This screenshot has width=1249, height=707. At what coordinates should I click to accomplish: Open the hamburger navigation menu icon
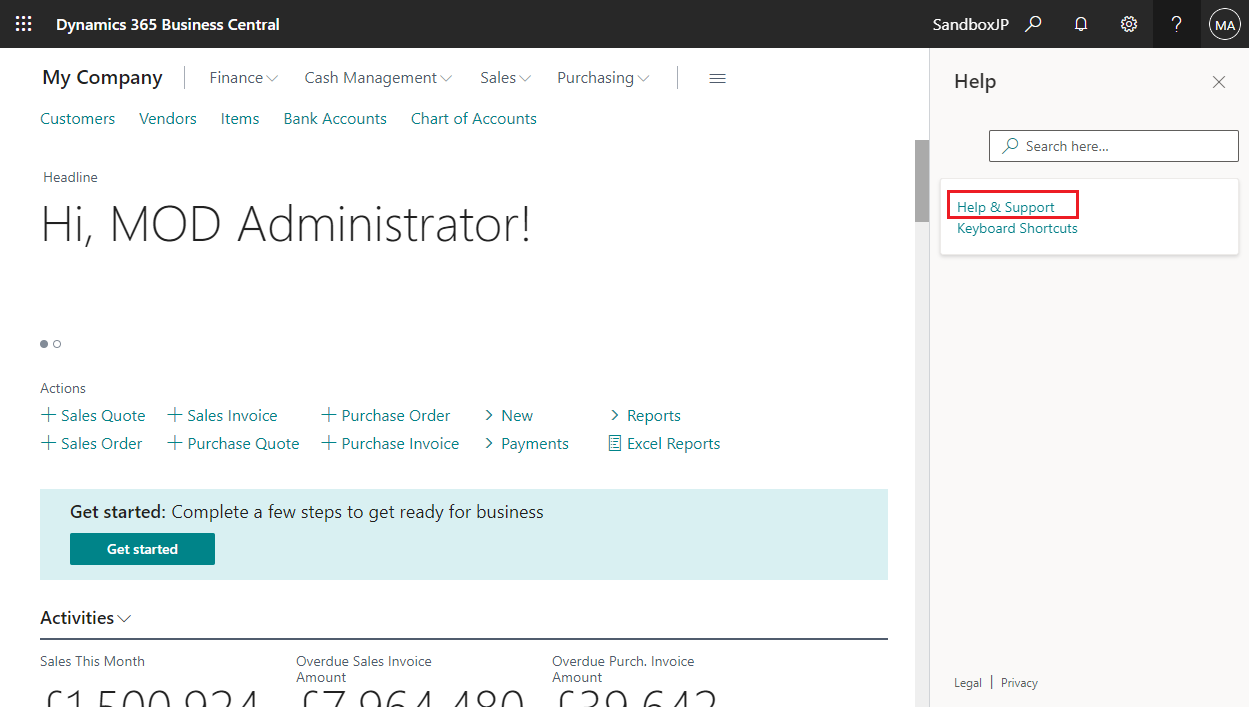[717, 78]
